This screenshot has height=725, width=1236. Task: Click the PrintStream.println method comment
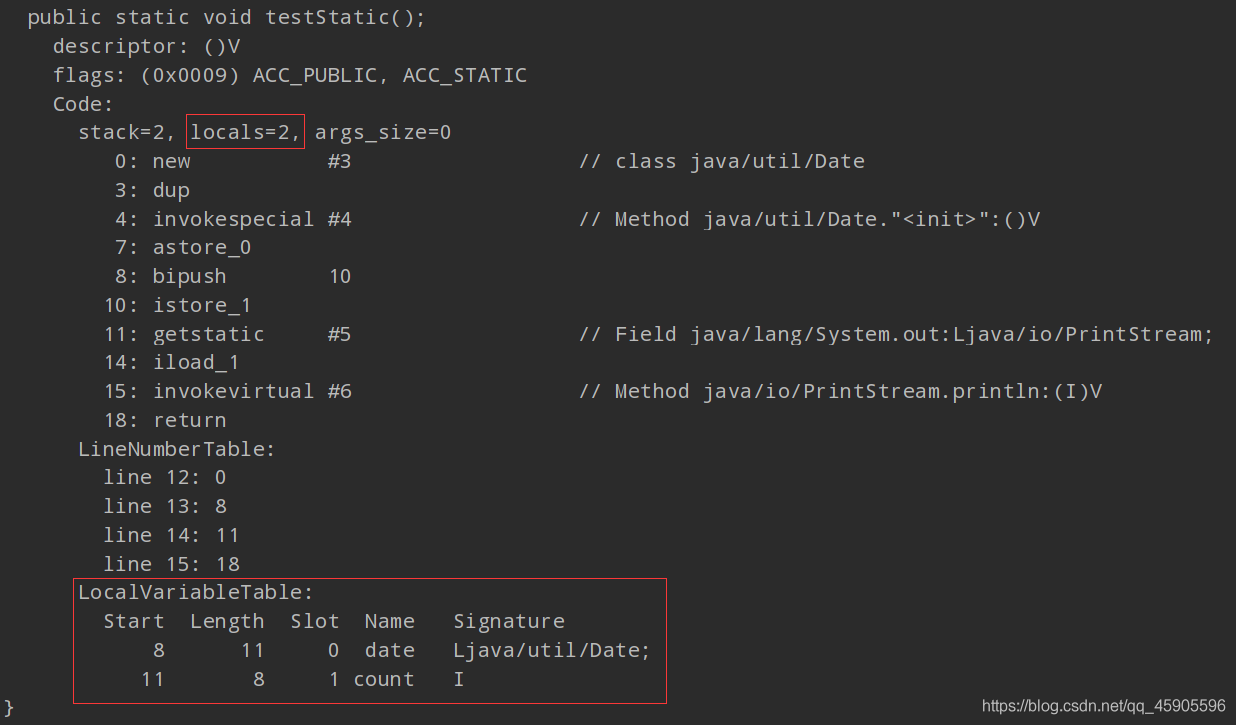tap(840, 392)
